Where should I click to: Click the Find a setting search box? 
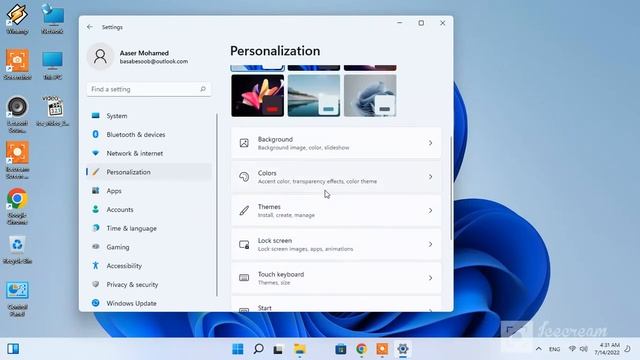pos(149,89)
